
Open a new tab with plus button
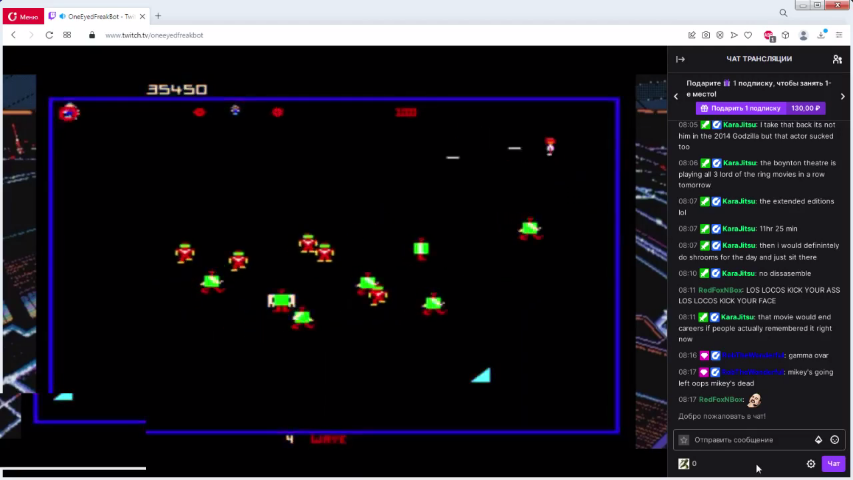(x=158, y=16)
